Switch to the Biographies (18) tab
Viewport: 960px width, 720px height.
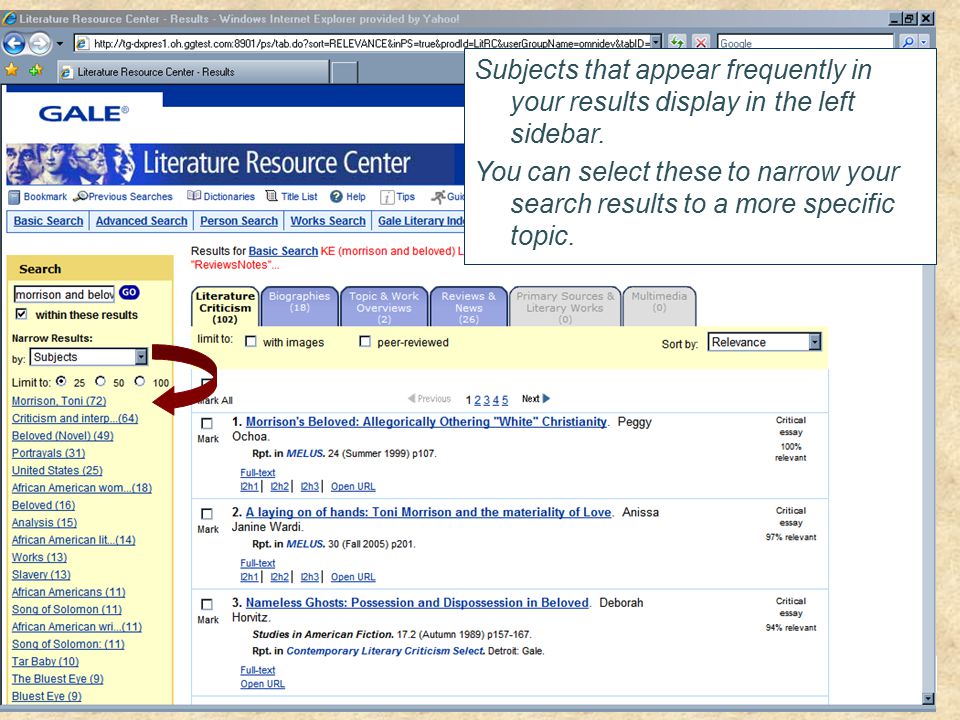point(299,306)
